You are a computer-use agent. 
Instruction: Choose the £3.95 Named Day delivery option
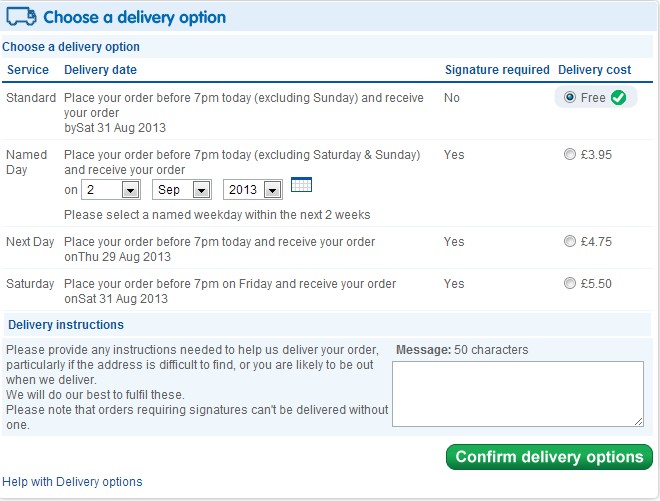tap(570, 154)
